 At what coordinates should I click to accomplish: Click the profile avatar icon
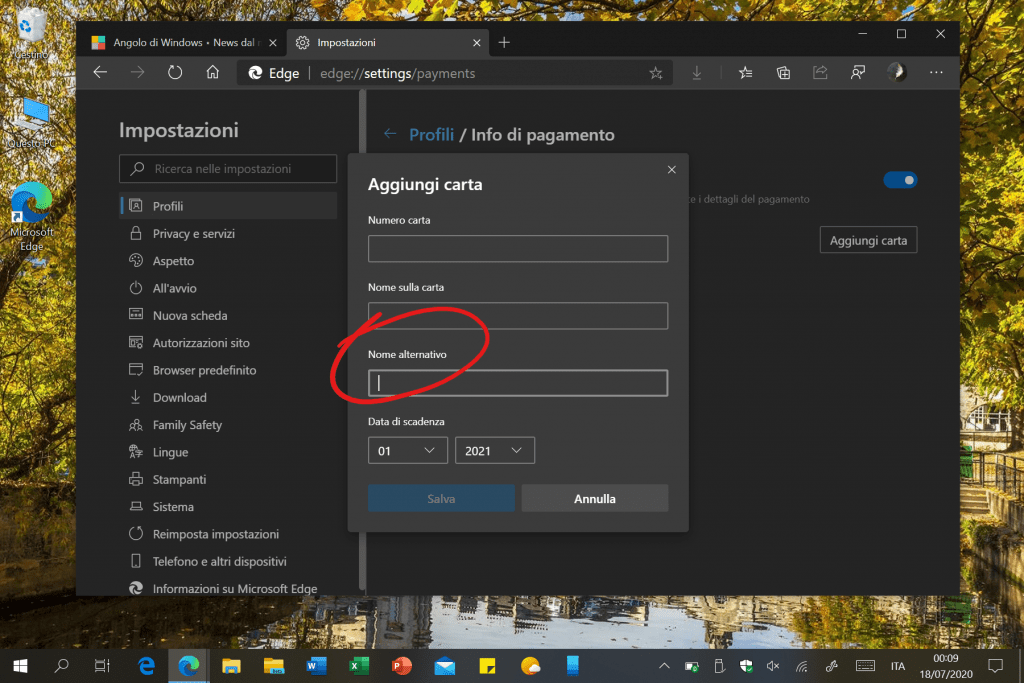point(896,72)
